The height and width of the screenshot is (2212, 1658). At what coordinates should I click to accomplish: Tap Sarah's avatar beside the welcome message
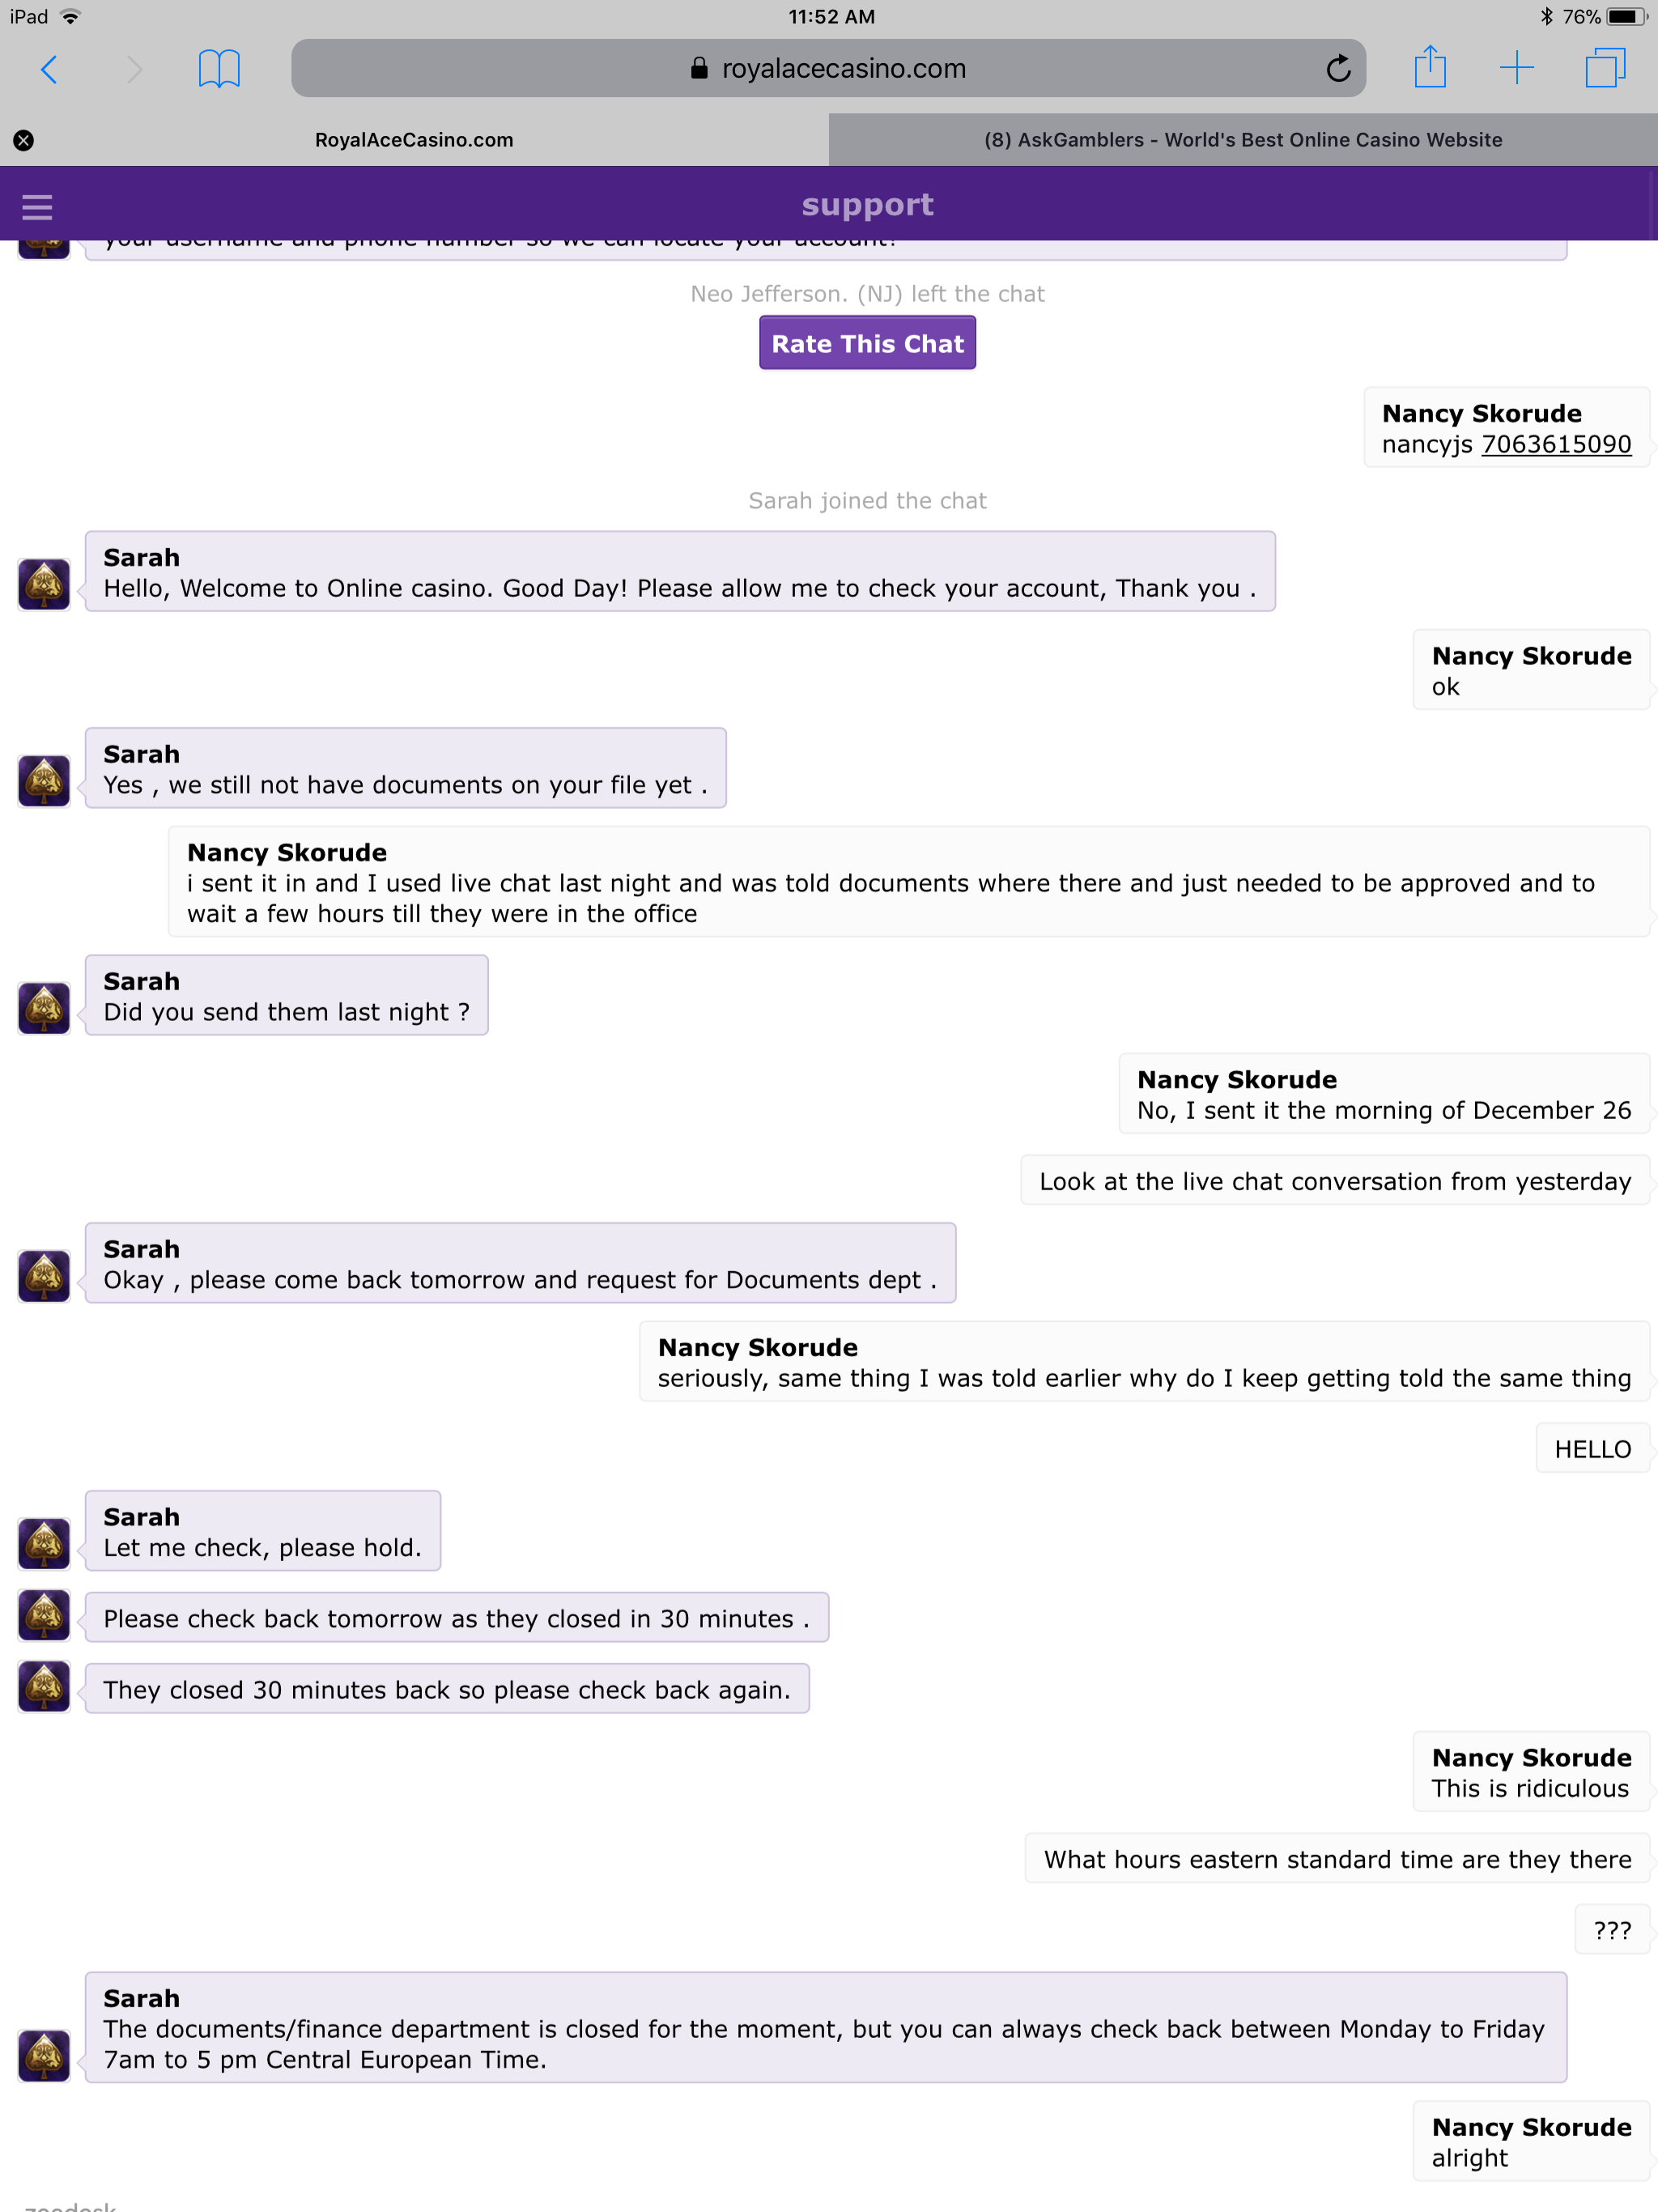tap(44, 584)
